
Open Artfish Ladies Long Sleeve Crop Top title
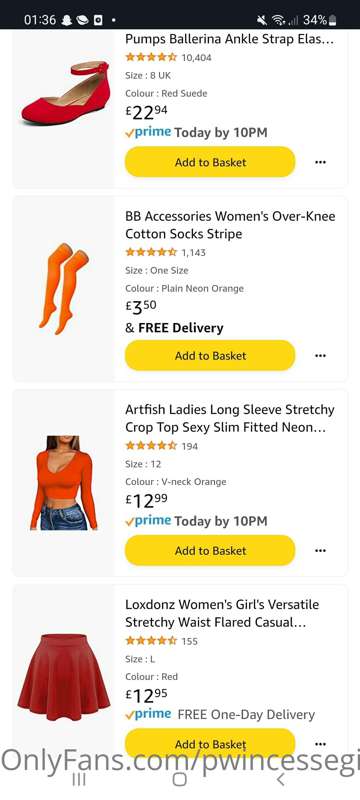pos(229,418)
